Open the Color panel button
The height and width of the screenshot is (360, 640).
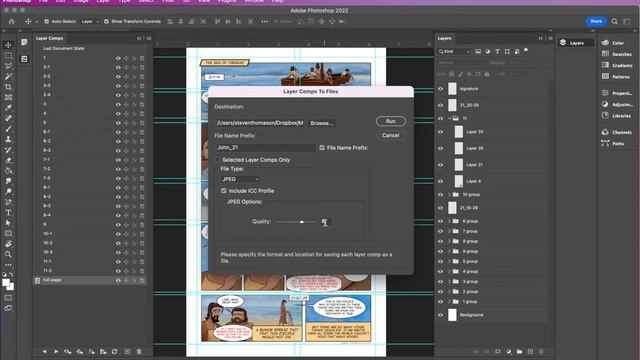click(613, 42)
